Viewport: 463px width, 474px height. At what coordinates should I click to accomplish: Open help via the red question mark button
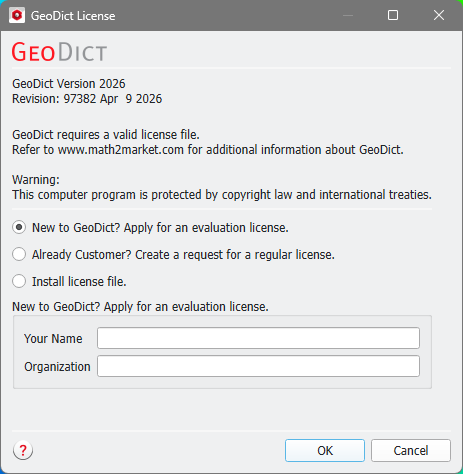(23, 450)
